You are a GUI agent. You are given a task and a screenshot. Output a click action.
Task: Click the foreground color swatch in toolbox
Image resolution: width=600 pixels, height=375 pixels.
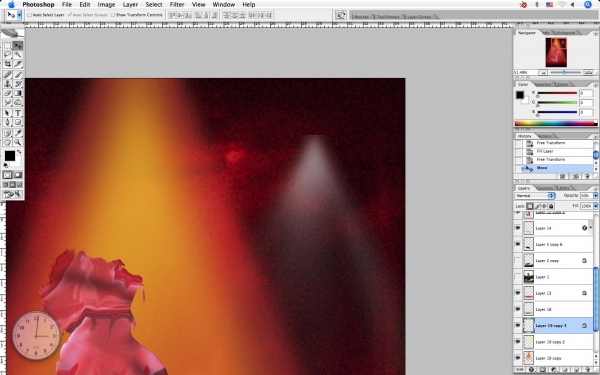coord(10,156)
